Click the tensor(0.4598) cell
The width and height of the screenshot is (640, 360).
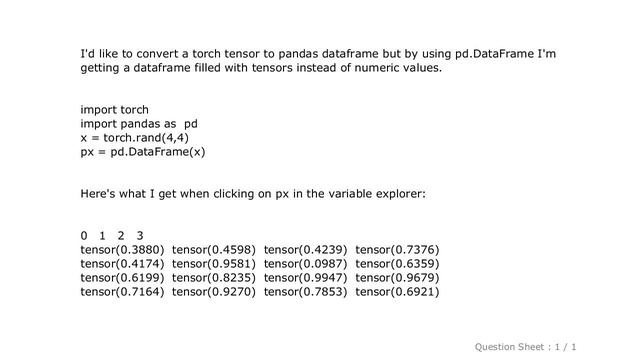coord(214,250)
